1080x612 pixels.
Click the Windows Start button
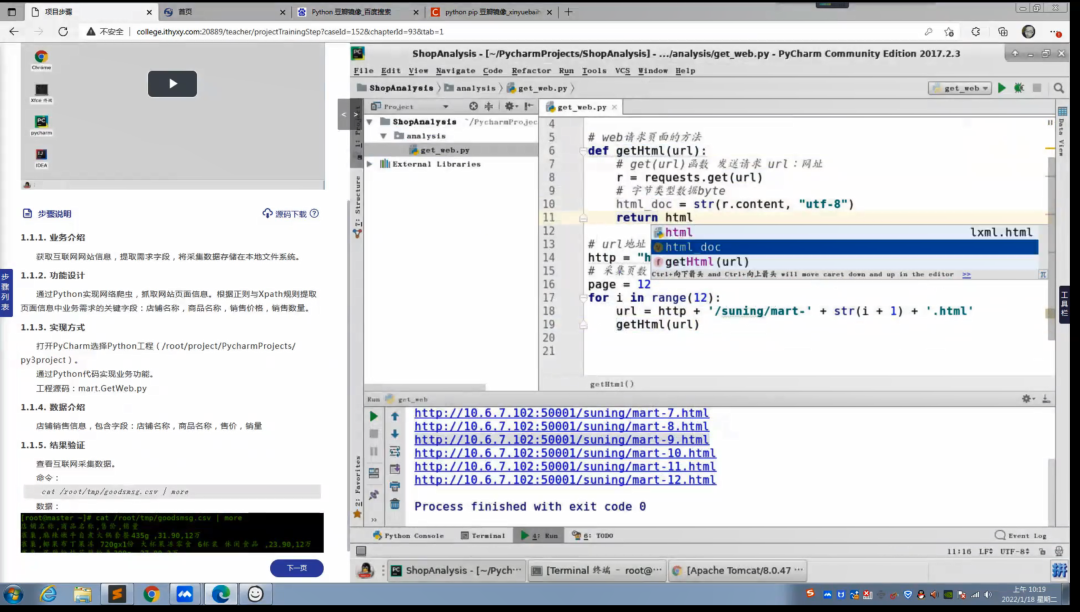click(13, 593)
